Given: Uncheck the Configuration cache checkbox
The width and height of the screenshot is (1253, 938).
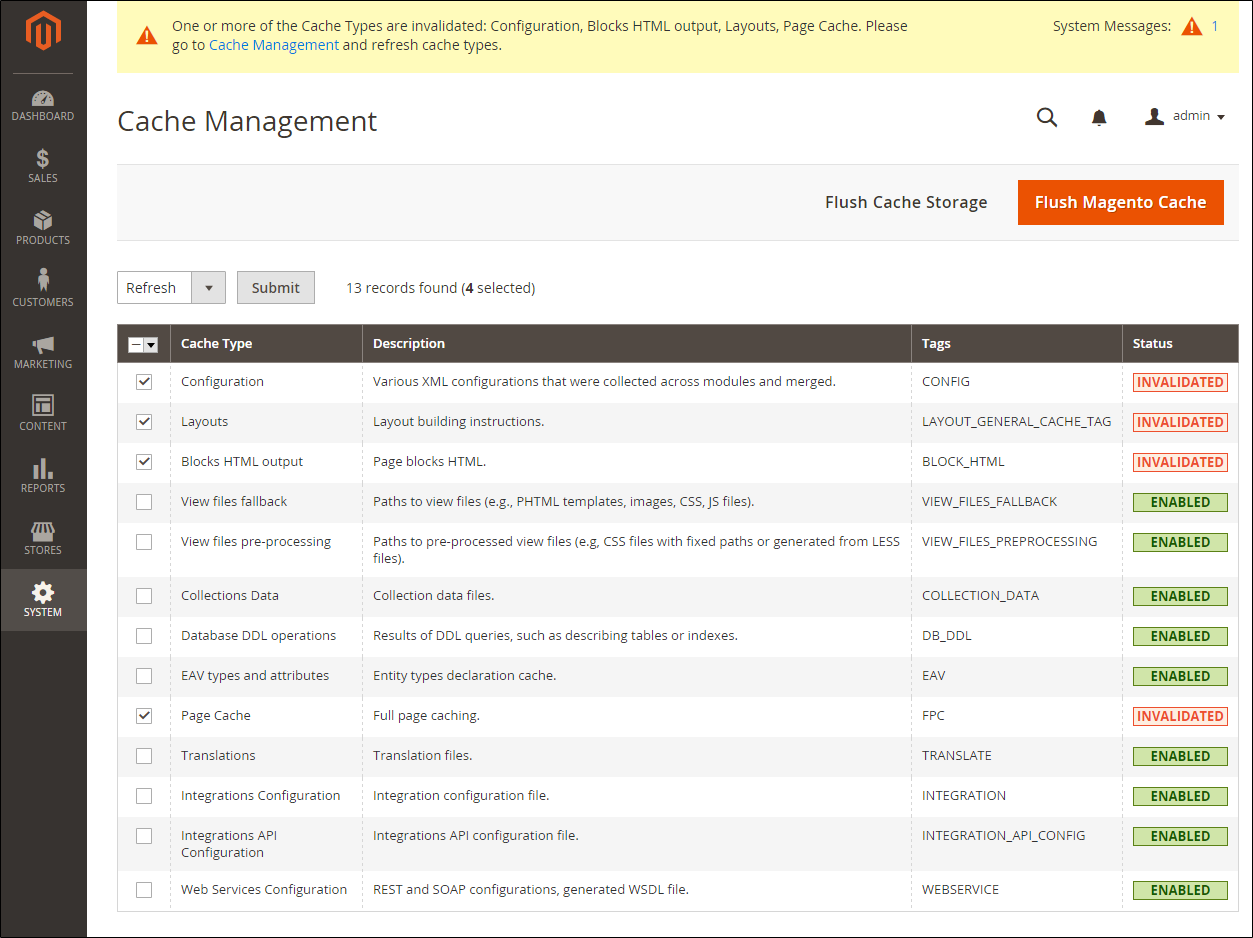Looking at the screenshot, I should coord(144,382).
